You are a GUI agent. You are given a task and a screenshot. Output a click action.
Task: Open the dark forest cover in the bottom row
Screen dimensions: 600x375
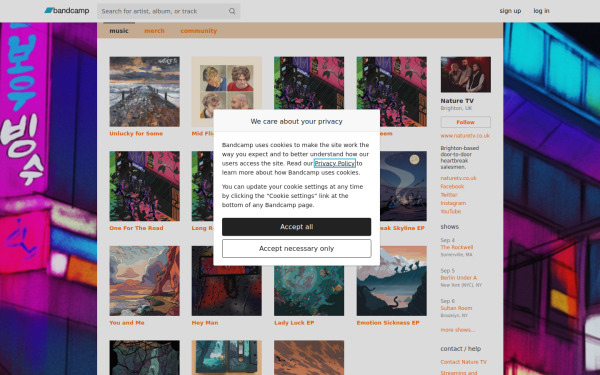click(x=145, y=358)
